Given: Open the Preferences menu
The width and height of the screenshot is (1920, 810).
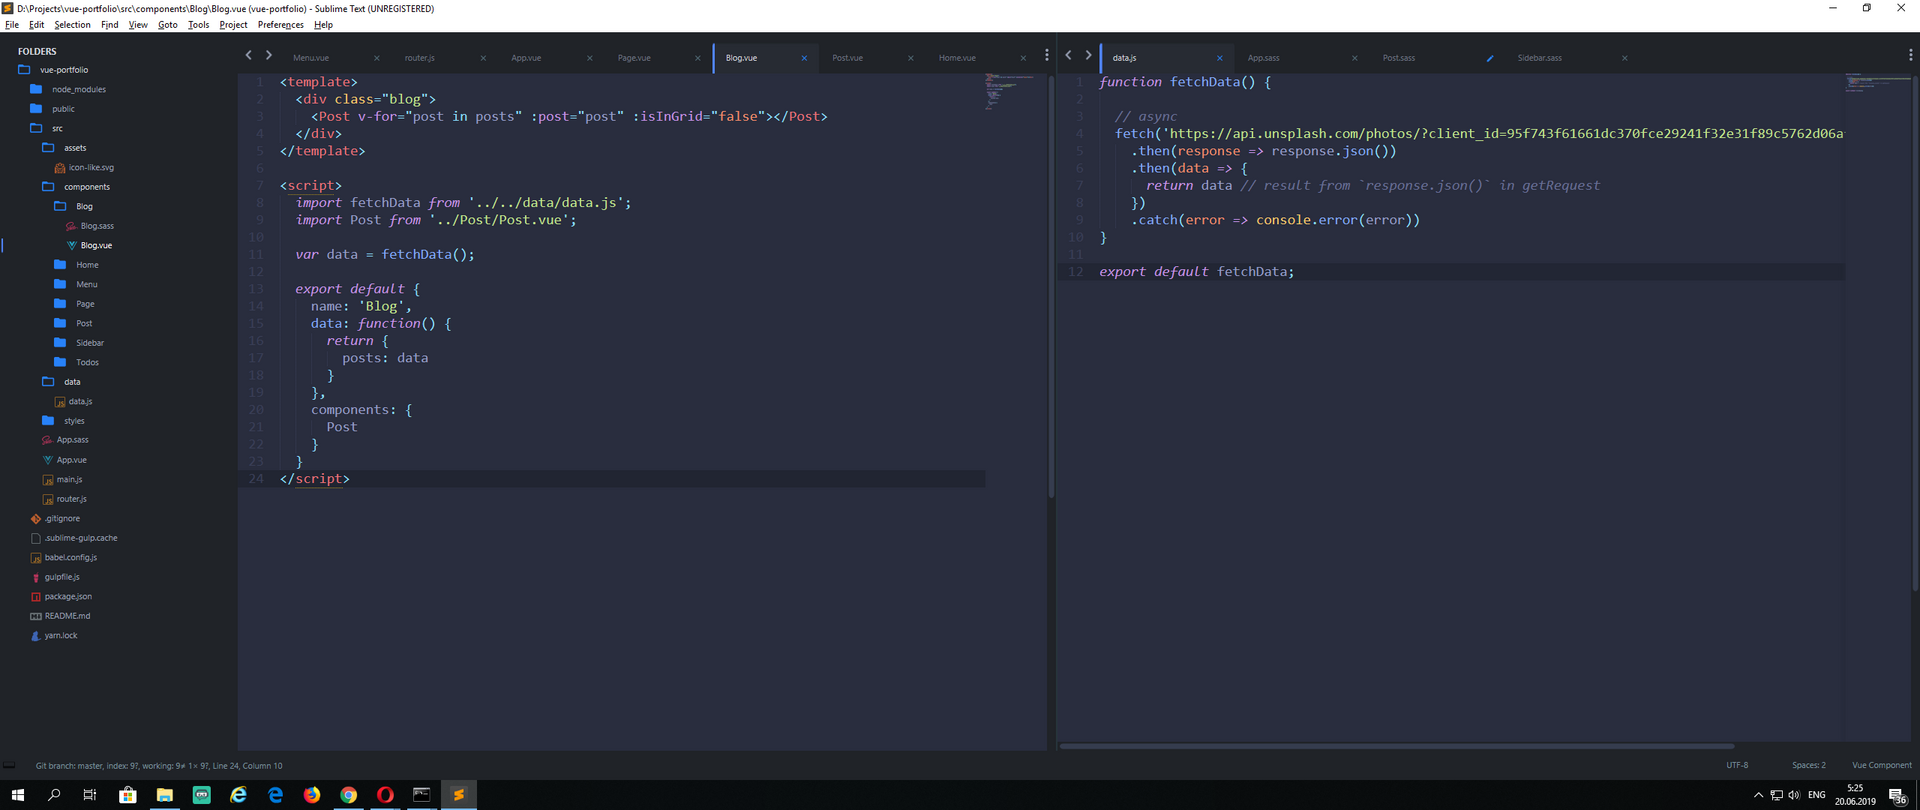Looking at the screenshot, I should tap(281, 25).
